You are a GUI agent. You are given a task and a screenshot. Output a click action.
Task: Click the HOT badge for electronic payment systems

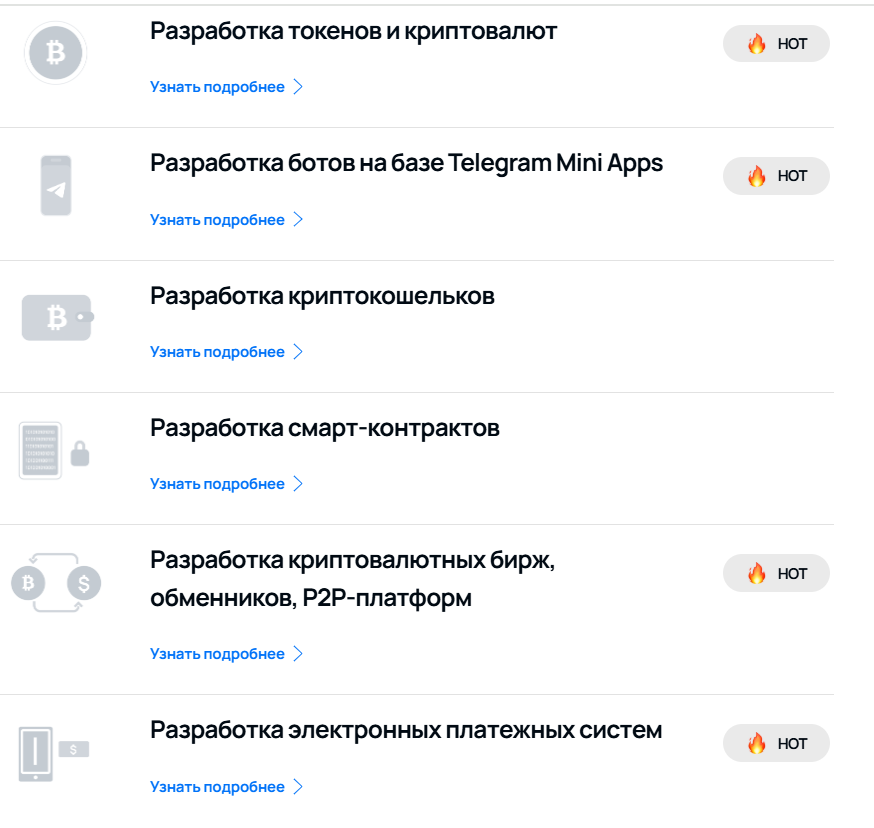pos(776,744)
